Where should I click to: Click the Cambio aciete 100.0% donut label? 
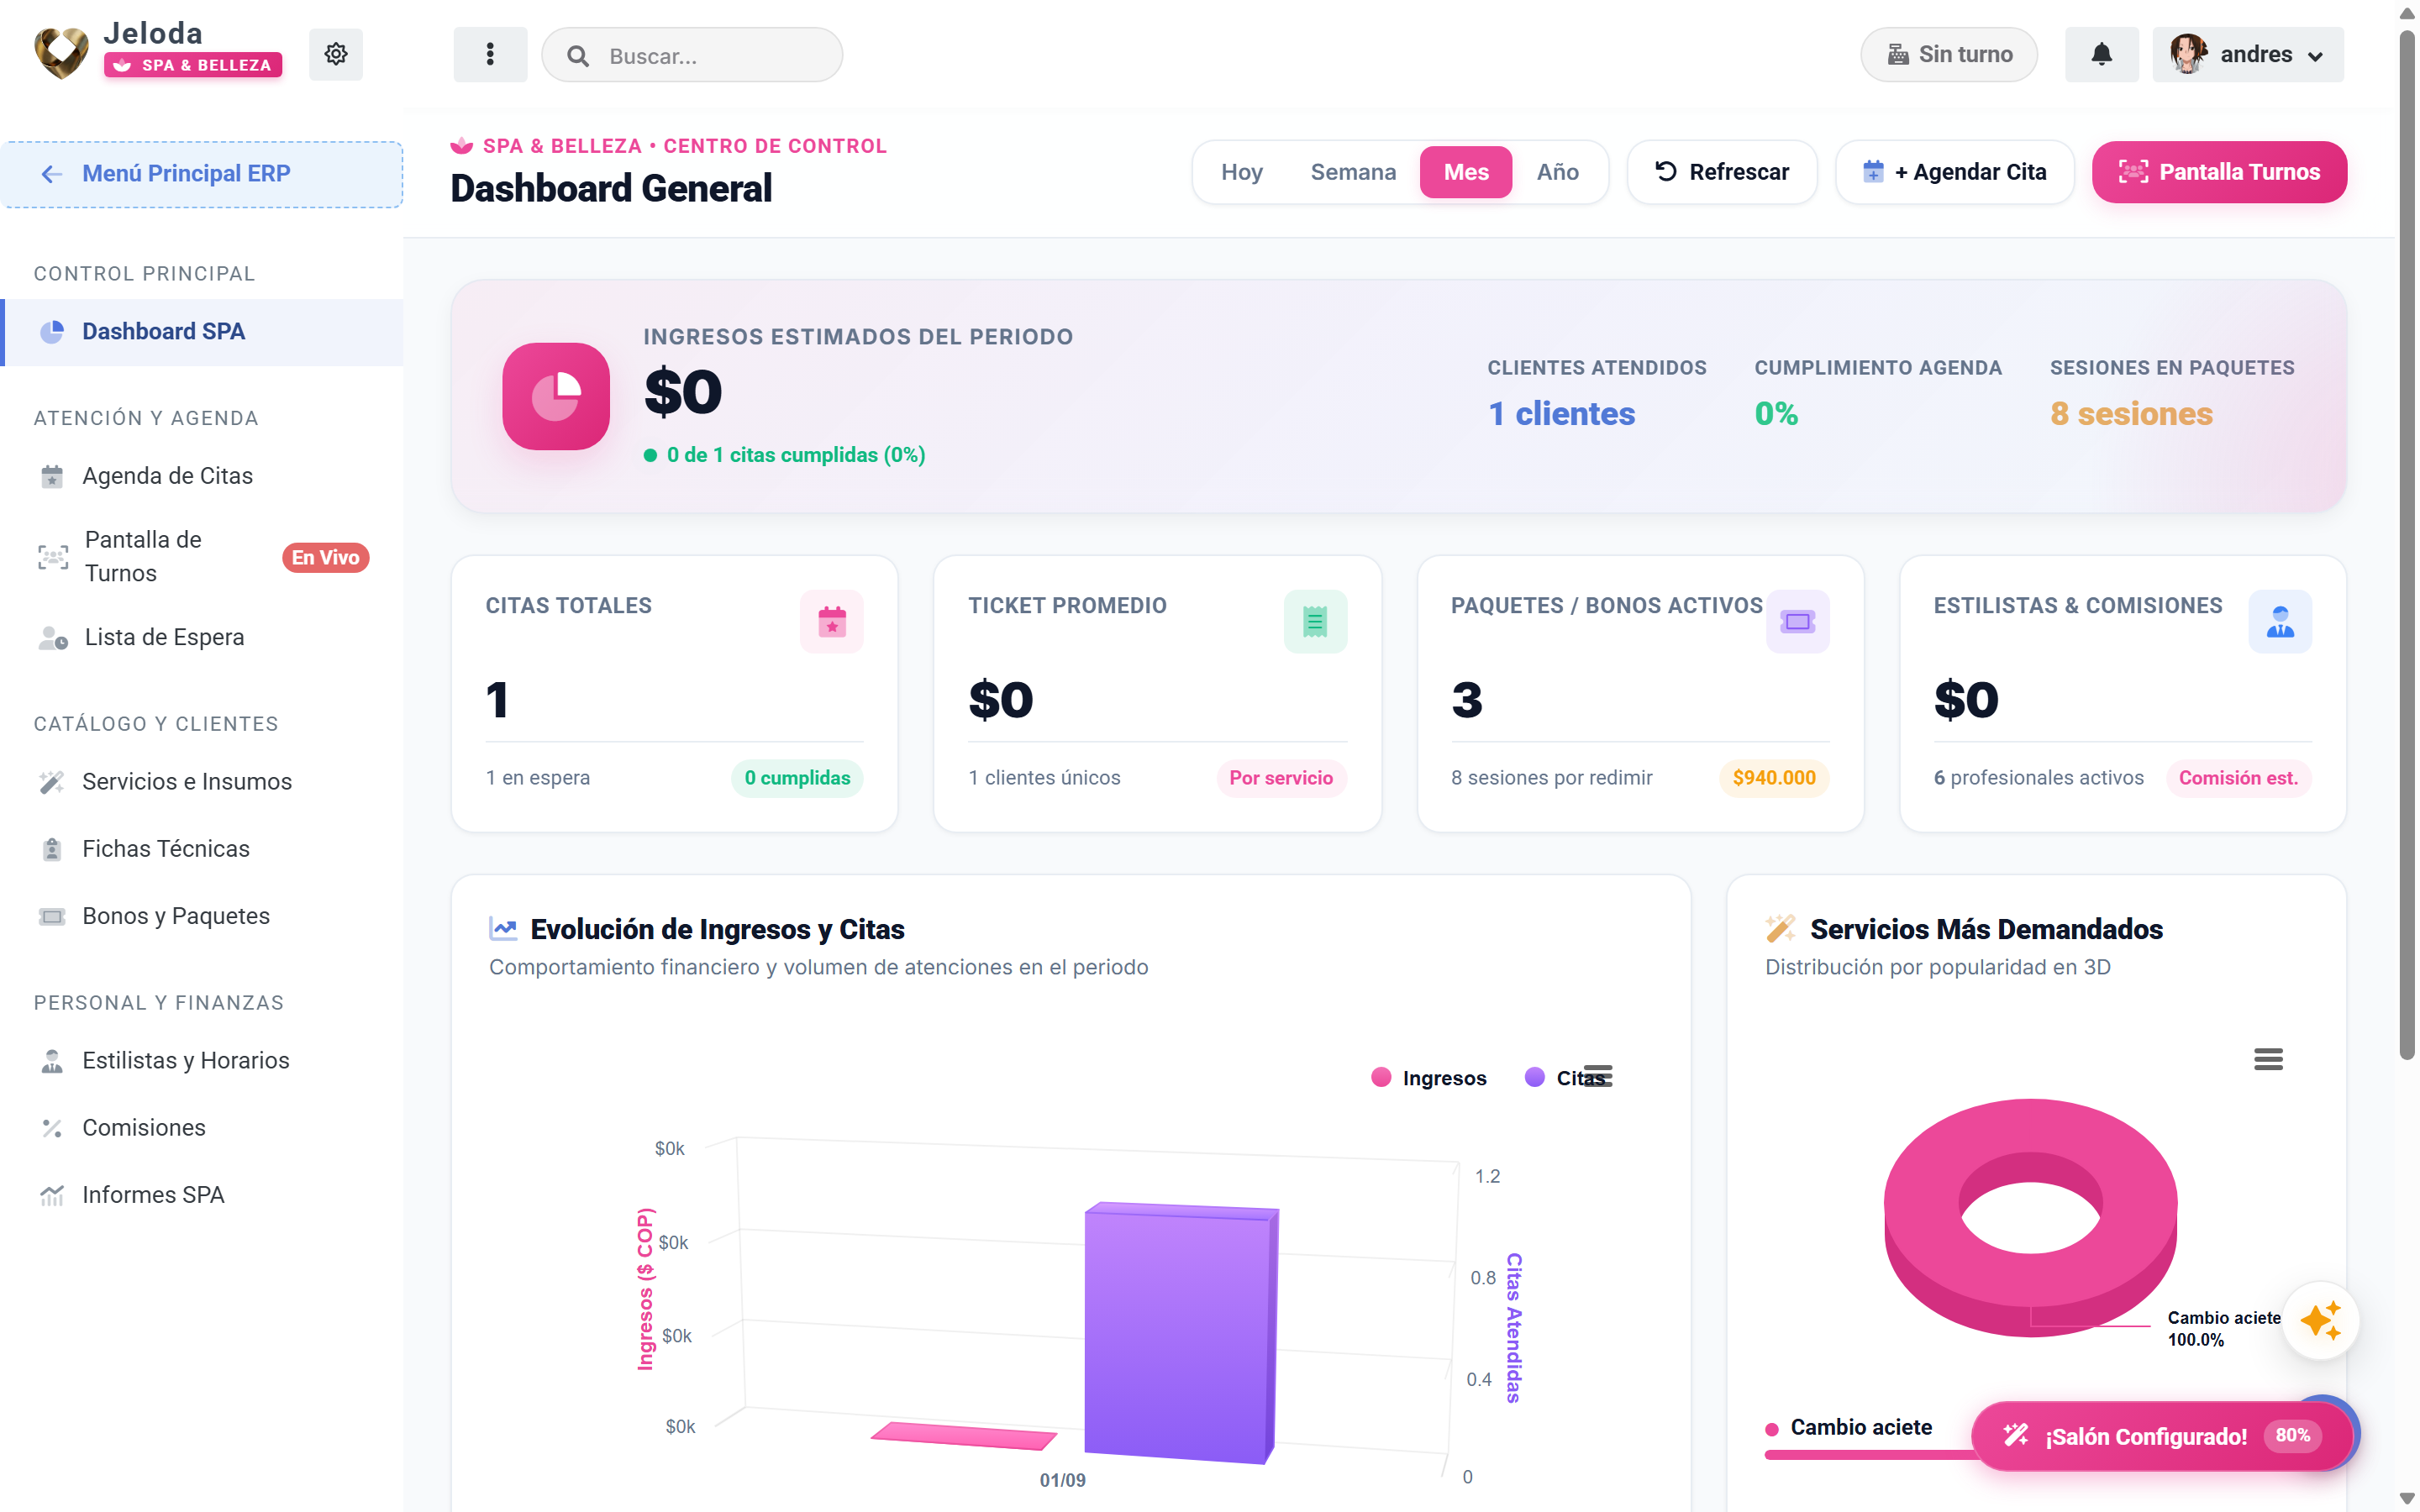(2224, 1329)
